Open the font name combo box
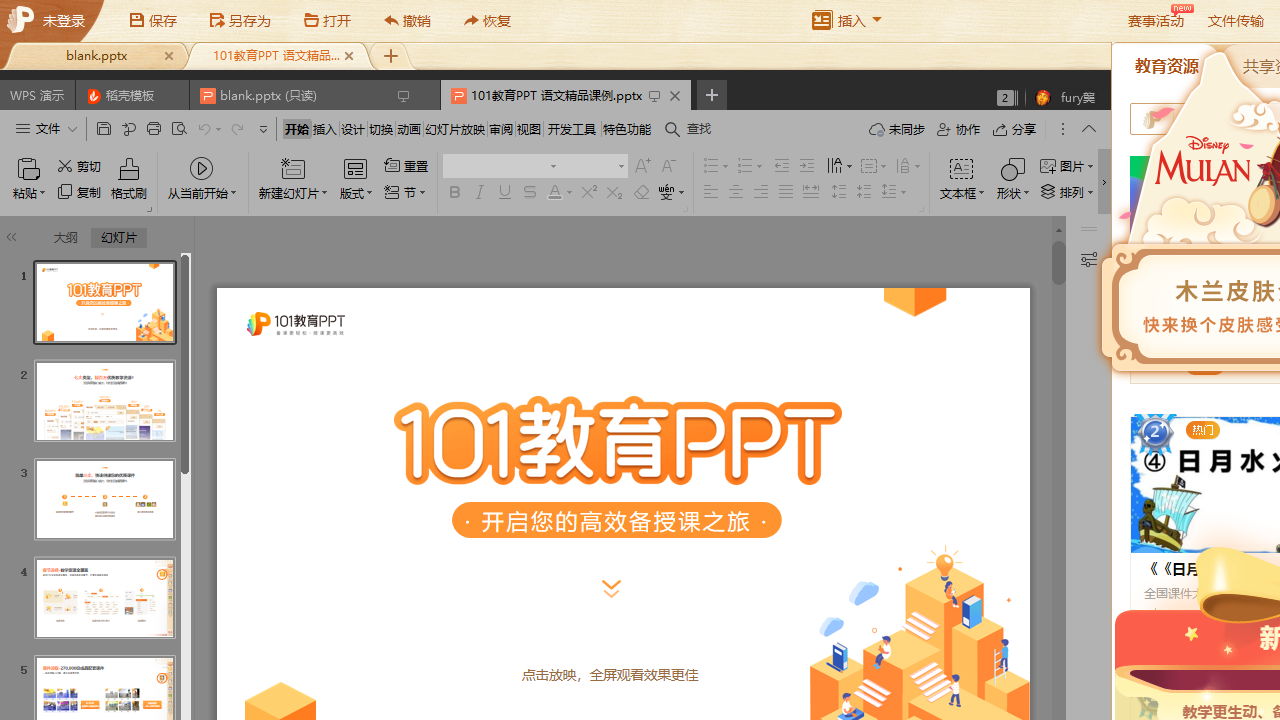Image resolution: width=1280 pixels, height=720 pixels. (x=502, y=166)
